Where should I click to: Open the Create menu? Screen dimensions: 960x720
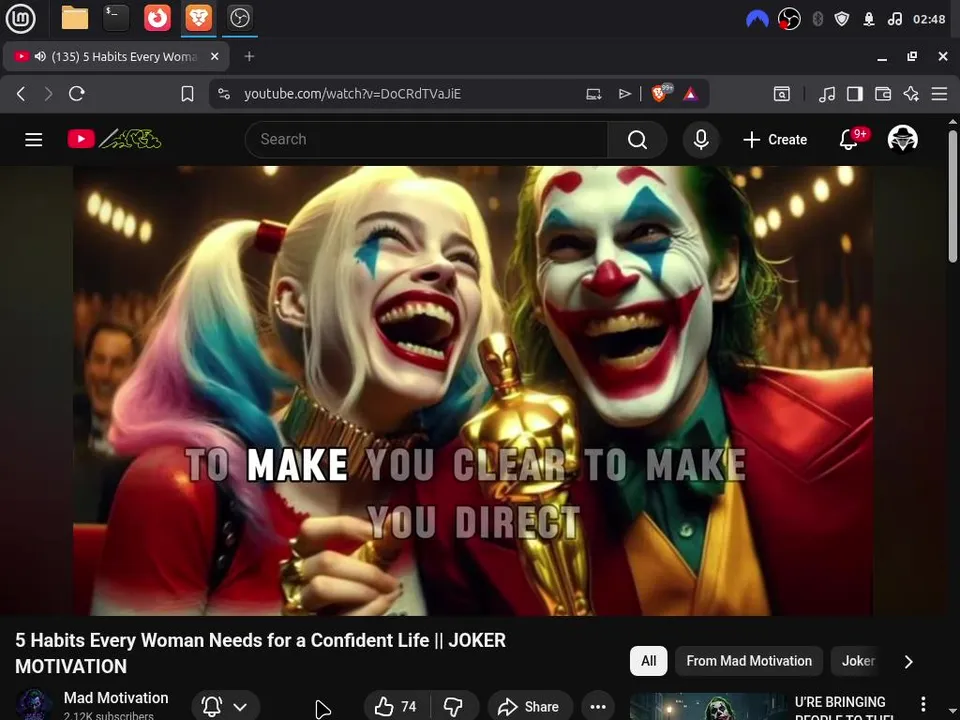775,140
